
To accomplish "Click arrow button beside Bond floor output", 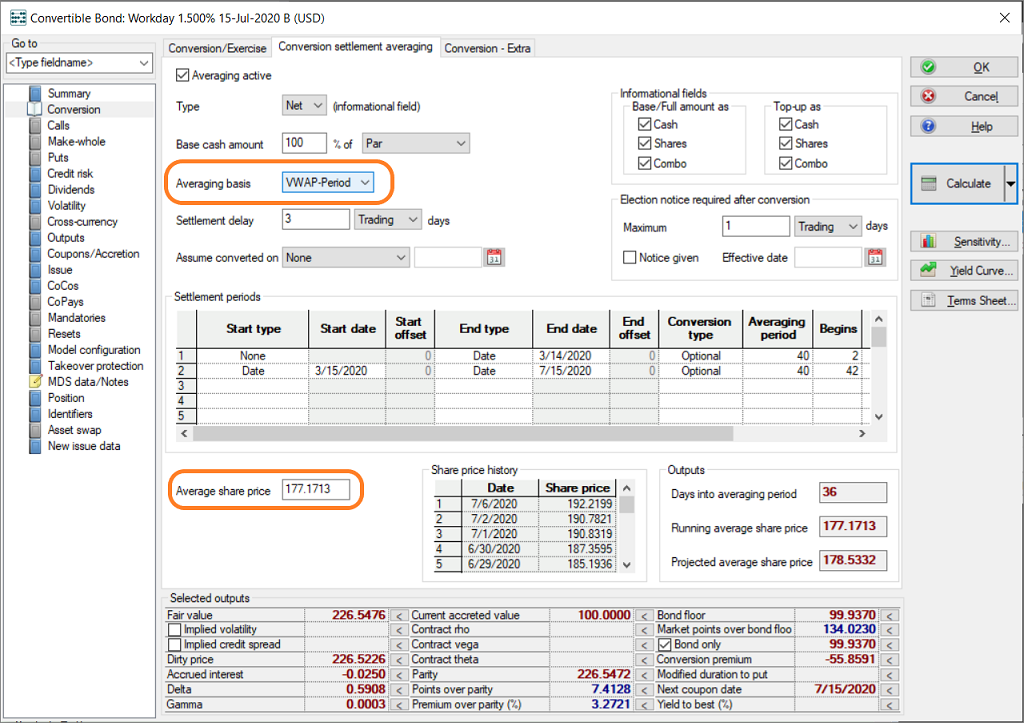I will coord(889,615).
